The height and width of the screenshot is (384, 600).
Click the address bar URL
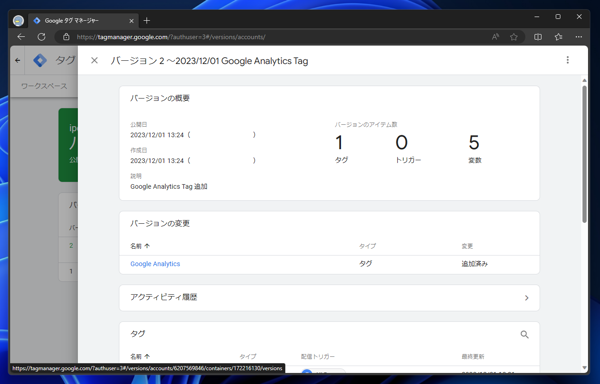click(171, 37)
